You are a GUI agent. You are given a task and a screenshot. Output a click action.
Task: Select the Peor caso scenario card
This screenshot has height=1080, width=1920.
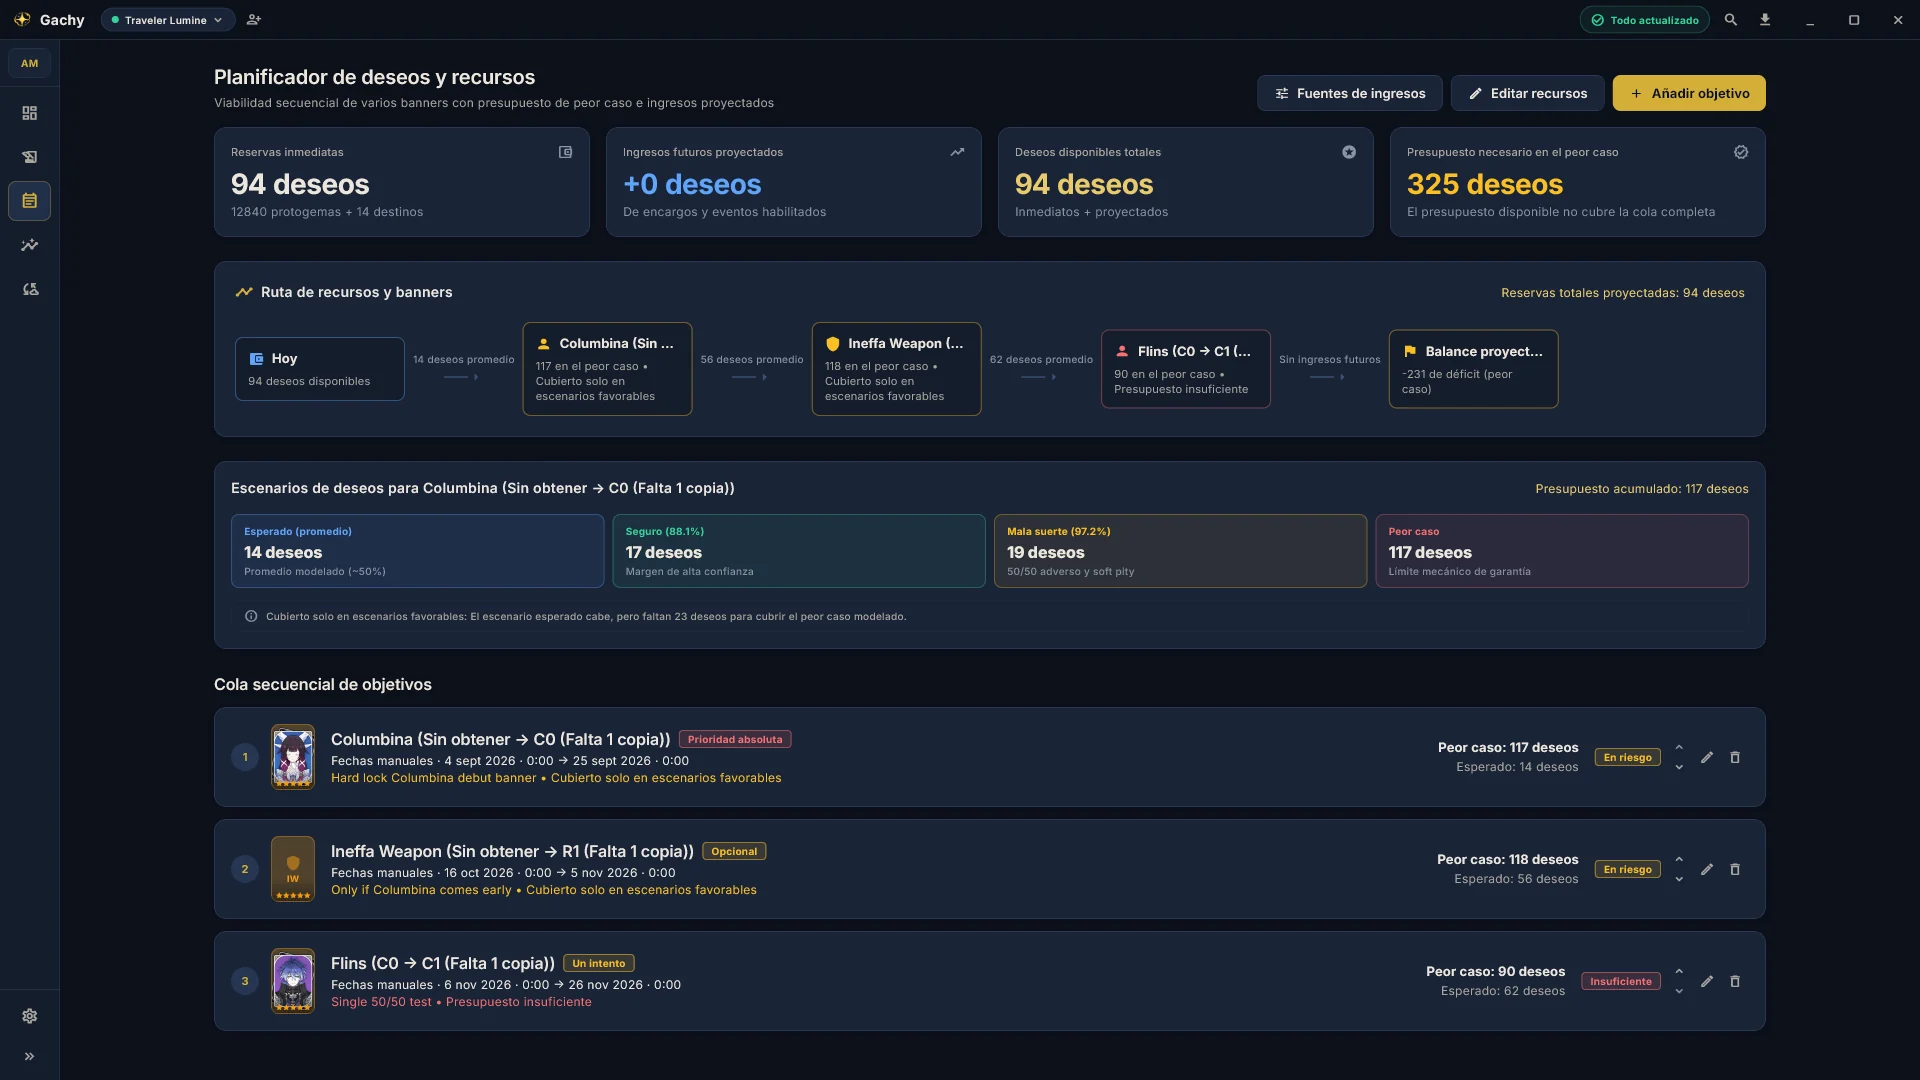pyautogui.click(x=1562, y=551)
